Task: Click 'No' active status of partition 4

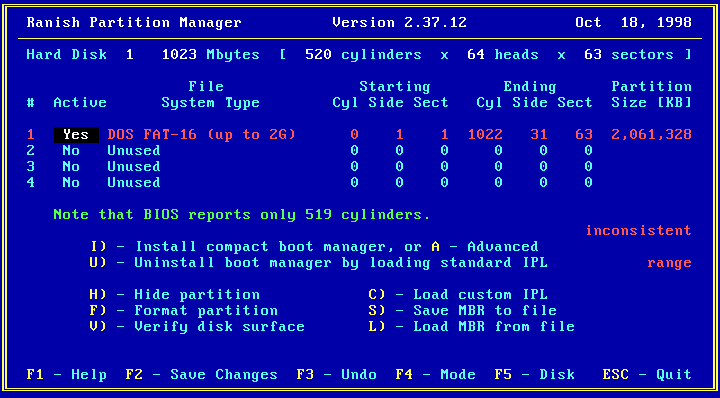Action: [71, 183]
